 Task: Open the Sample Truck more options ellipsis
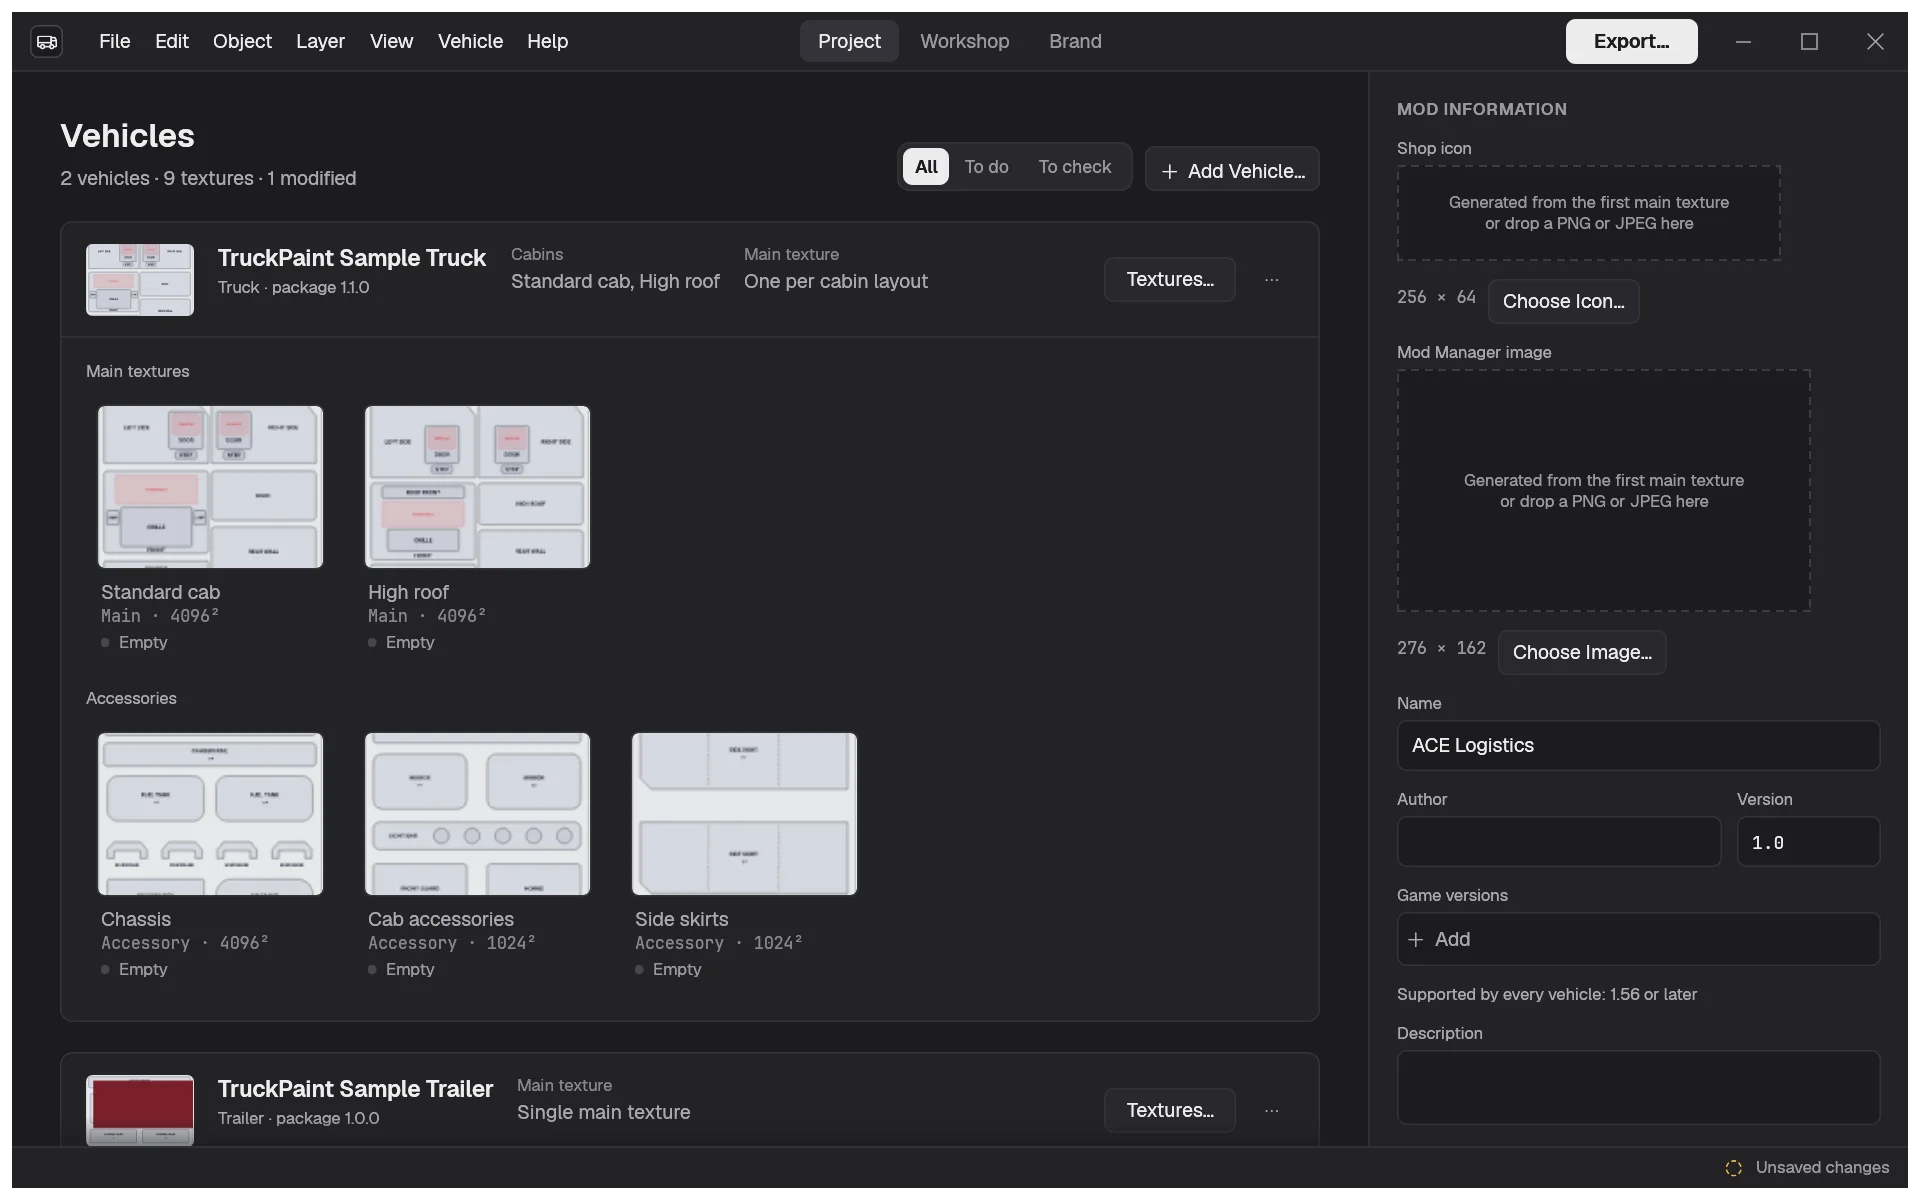(1272, 280)
